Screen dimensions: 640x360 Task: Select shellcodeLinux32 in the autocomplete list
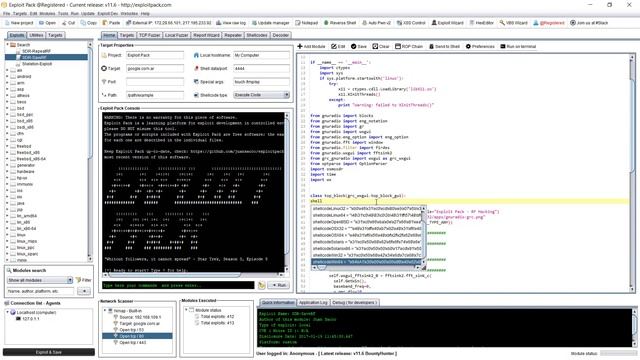coord(367,209)
